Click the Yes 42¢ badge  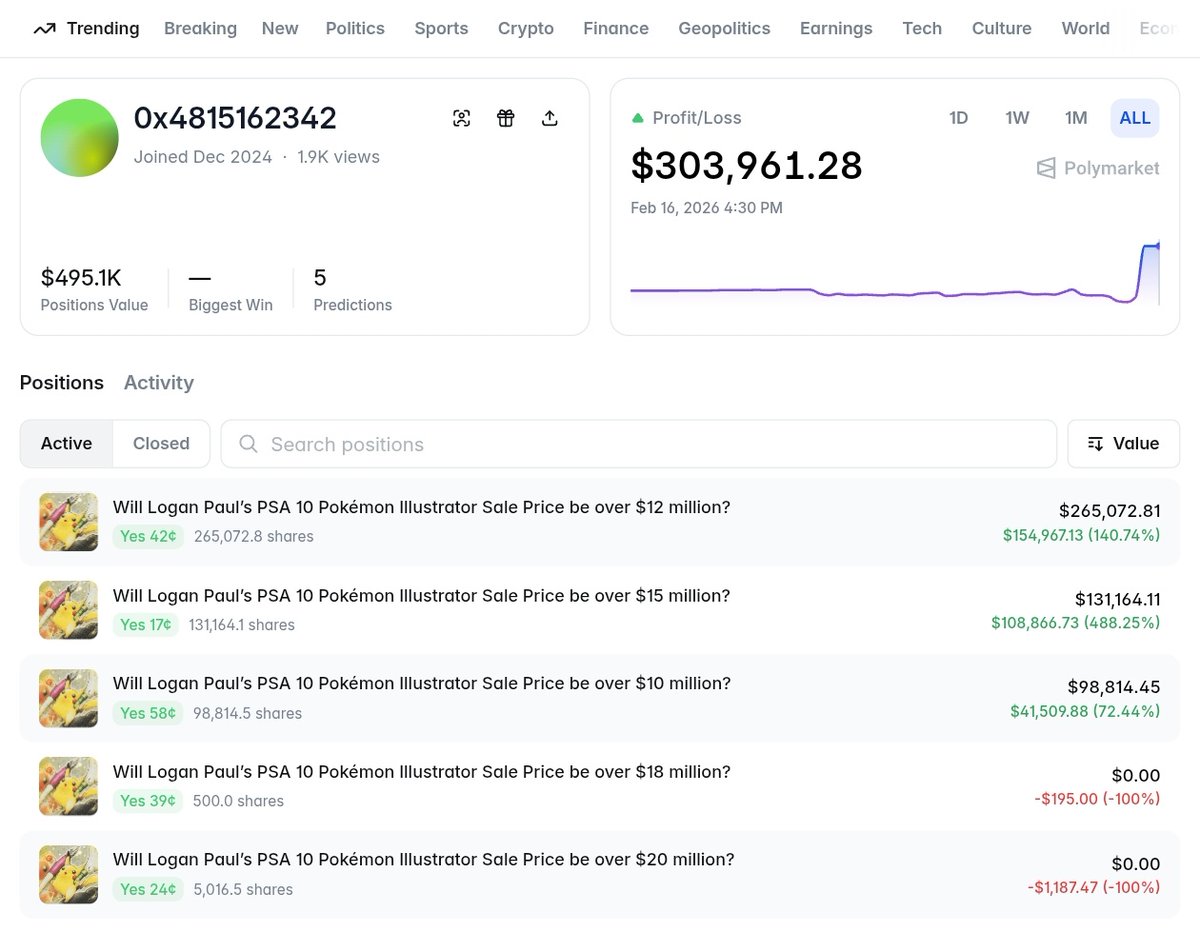148,537
